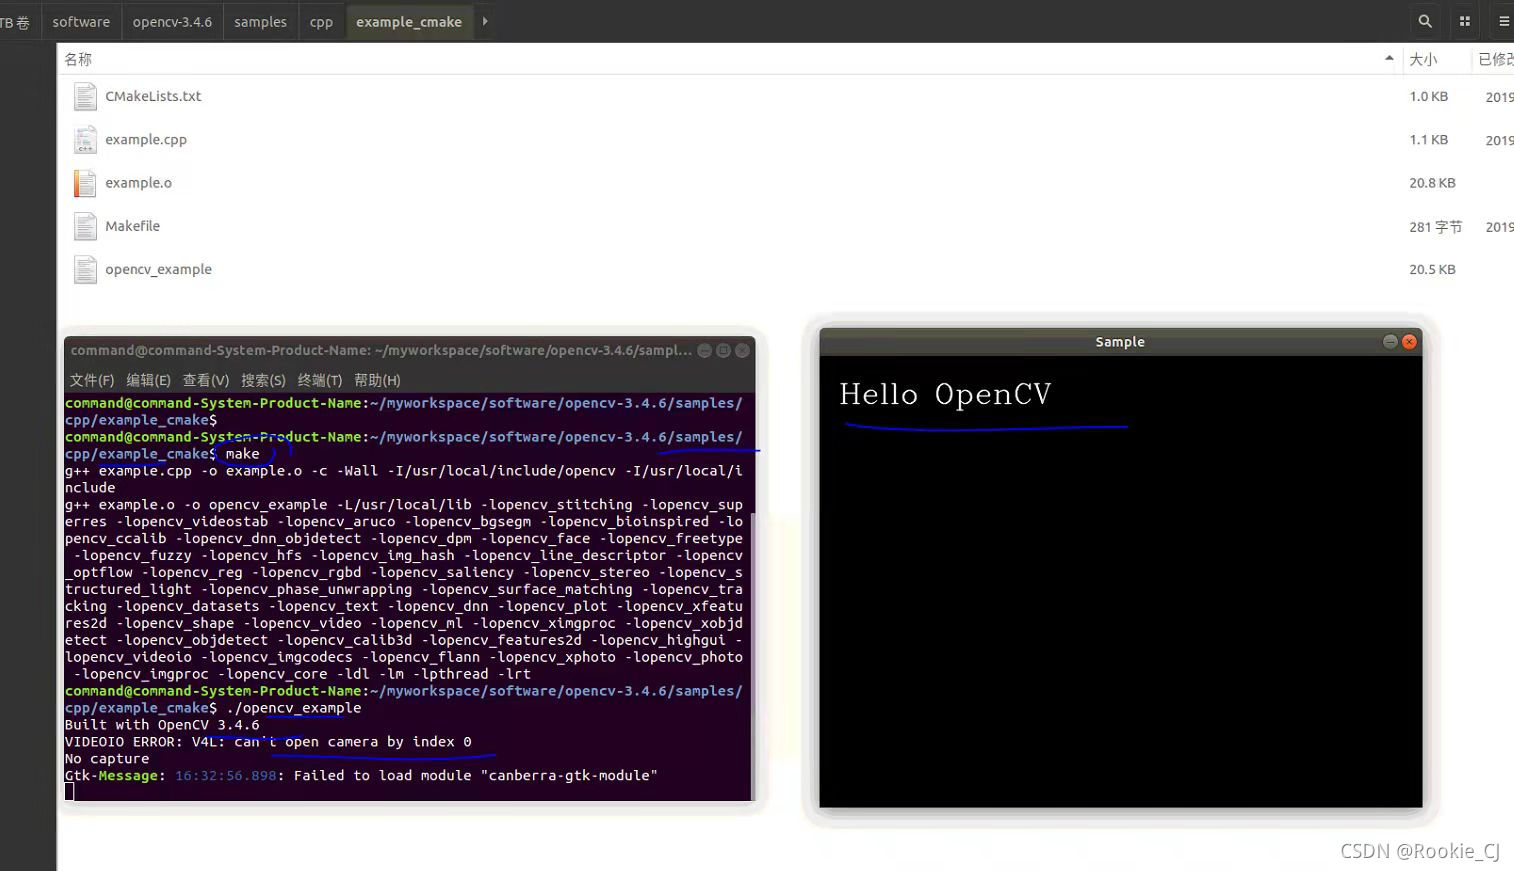Click the 20.8 KB size cell

point(1432,183)
